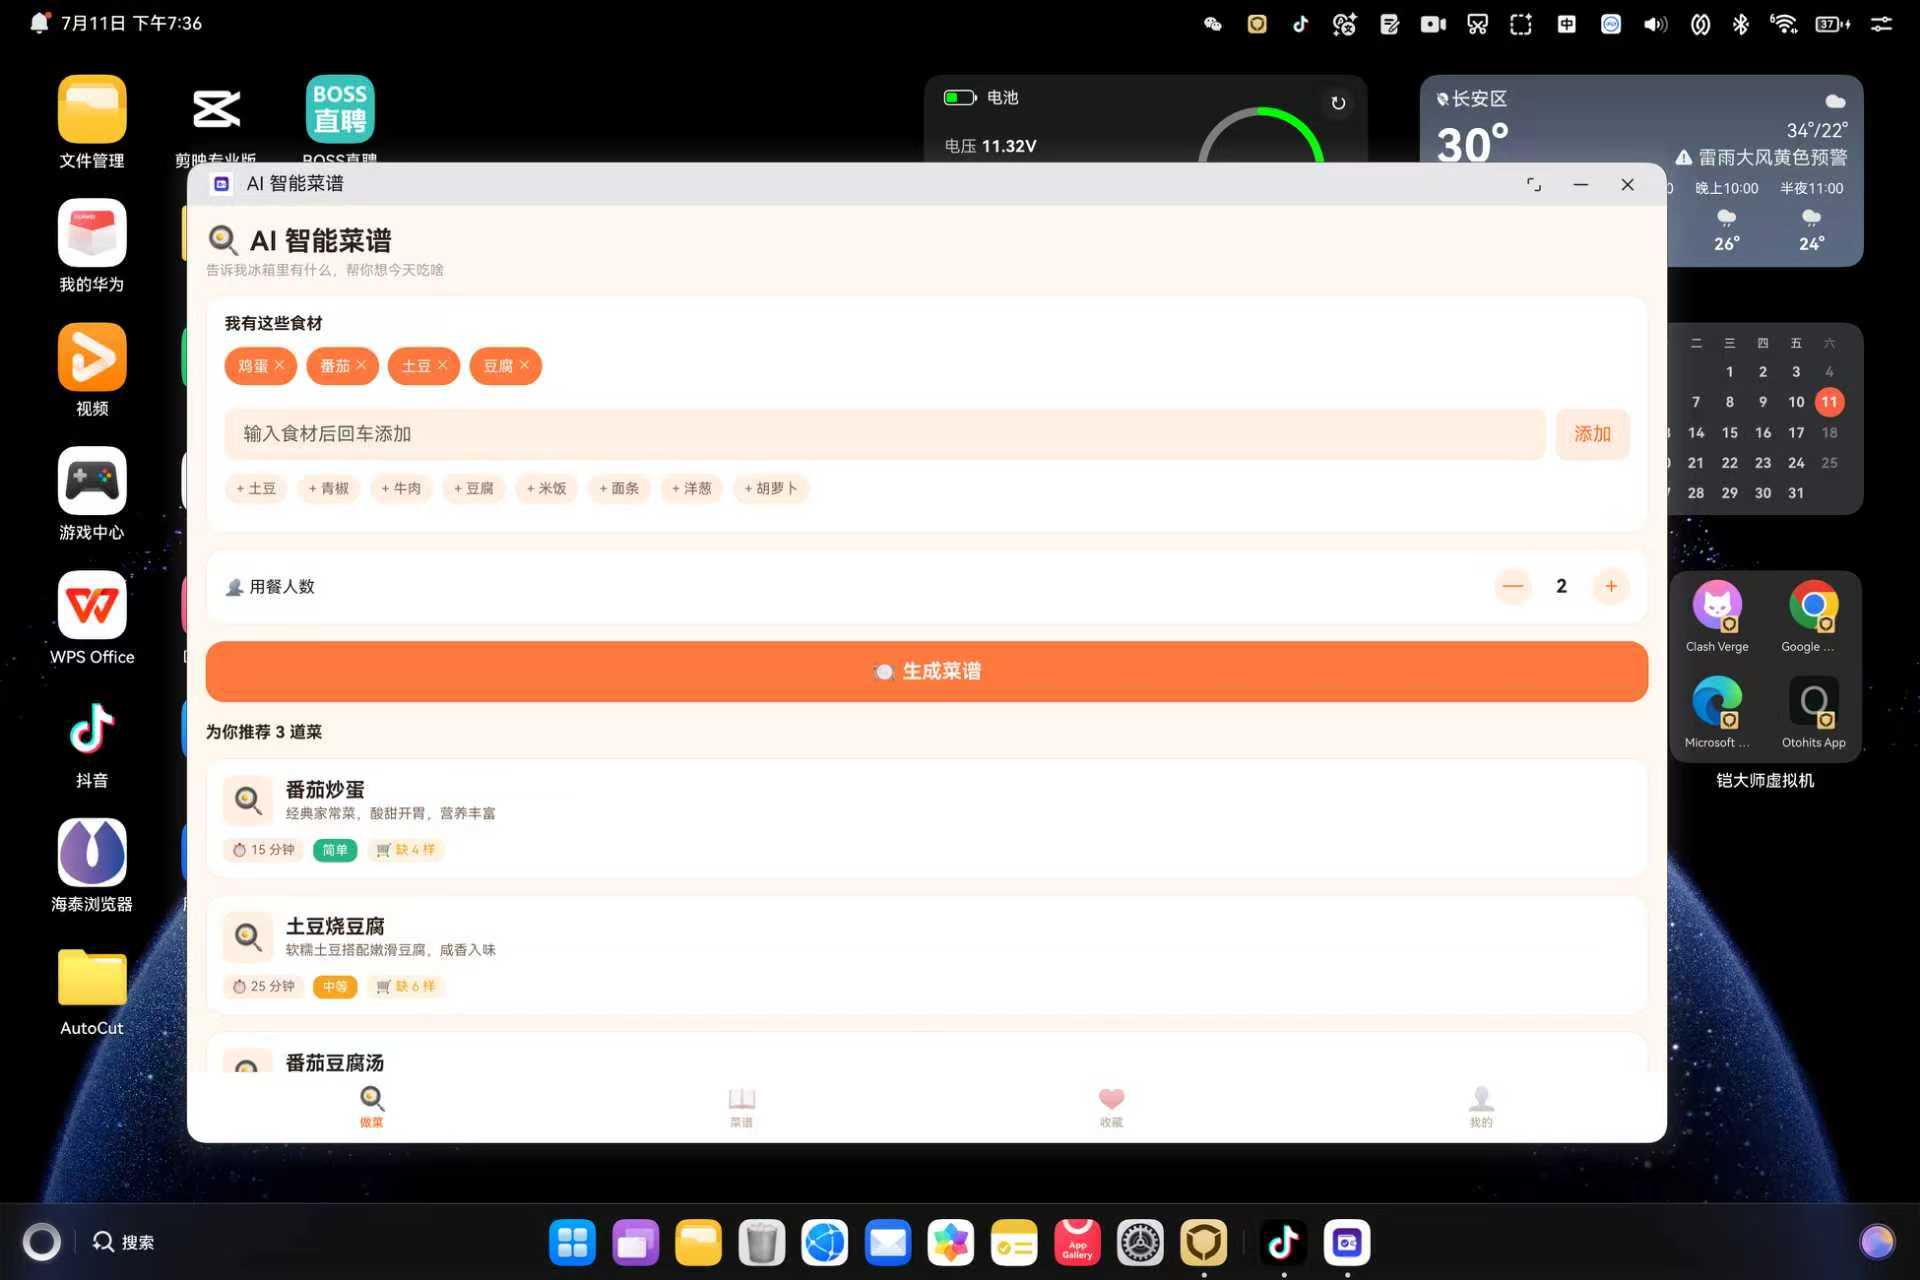Open 游戏中心 desktop icon
The width and height of the screenshot is (1920, 1280).
click(92, 494)
